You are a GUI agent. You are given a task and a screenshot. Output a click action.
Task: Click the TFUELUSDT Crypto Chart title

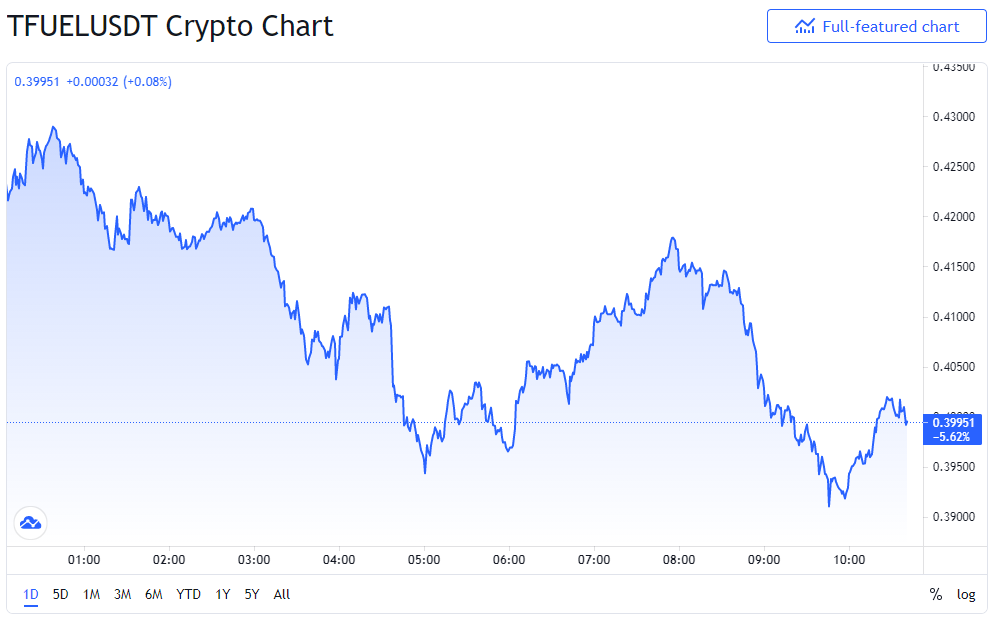[170, 27]
